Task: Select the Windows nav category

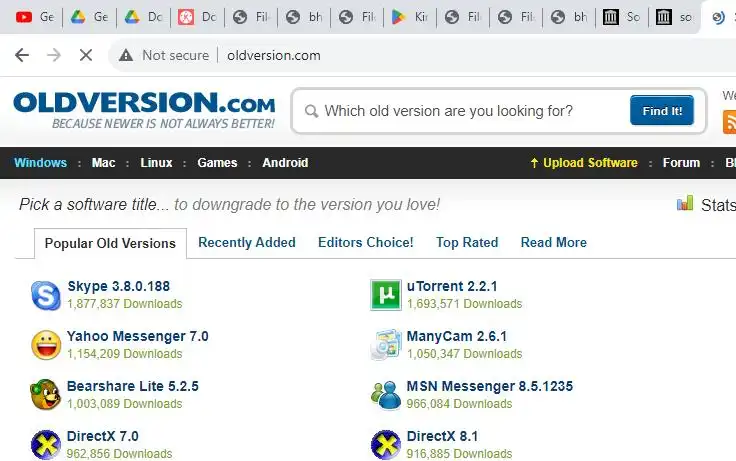Action: [40, 163]
